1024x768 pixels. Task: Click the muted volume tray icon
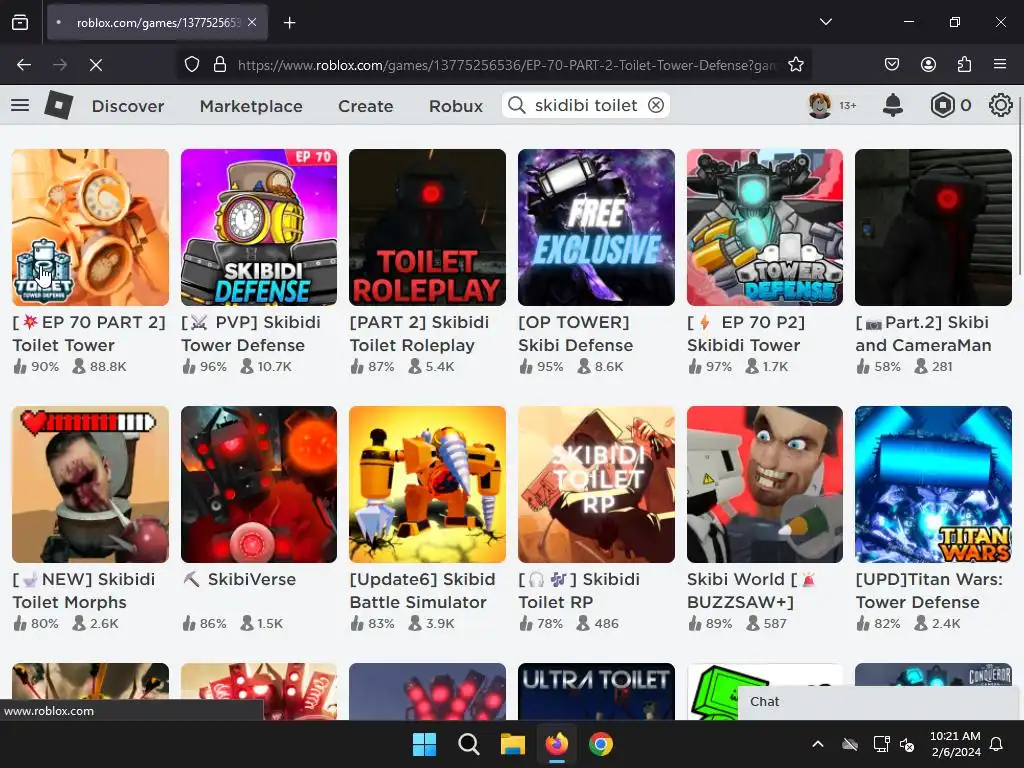907,744
